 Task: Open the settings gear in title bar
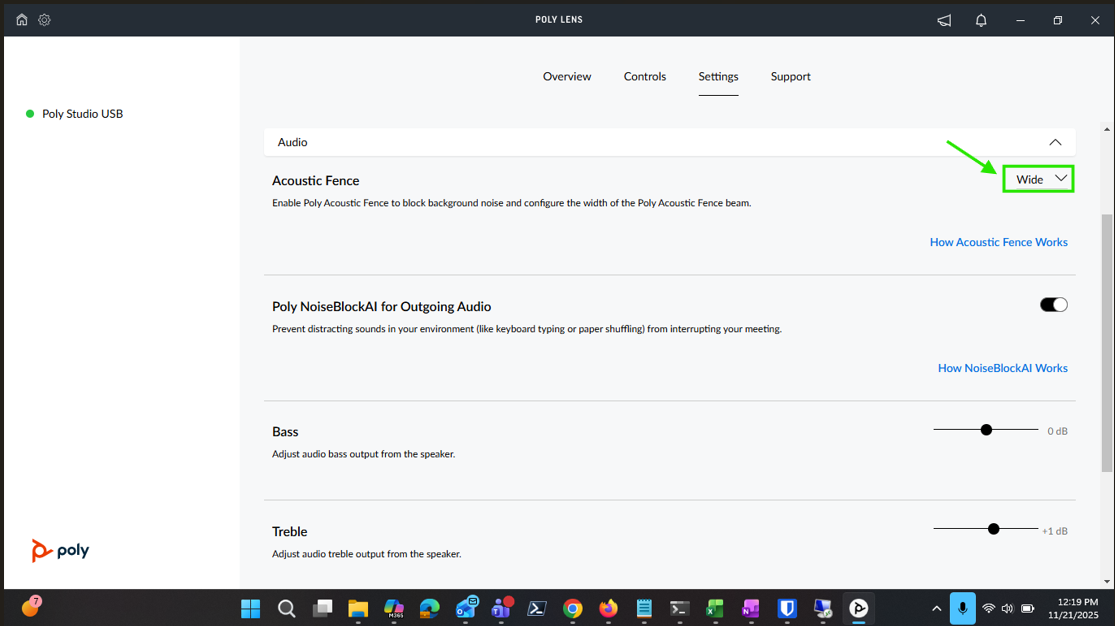coord(44,20)
